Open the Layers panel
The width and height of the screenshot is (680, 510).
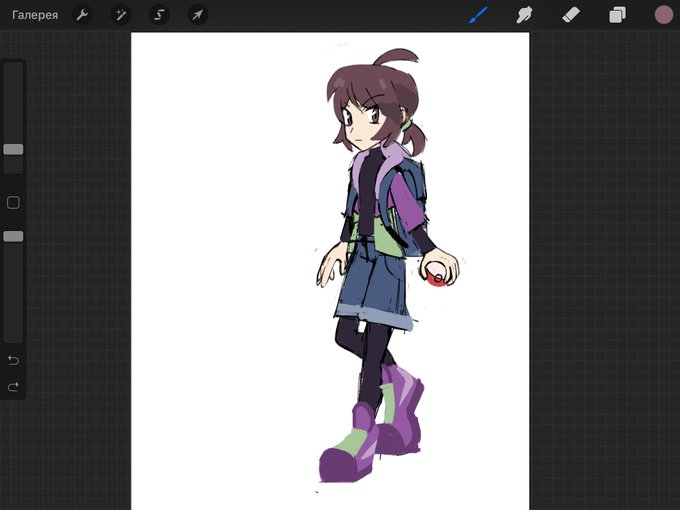(617, 15)
